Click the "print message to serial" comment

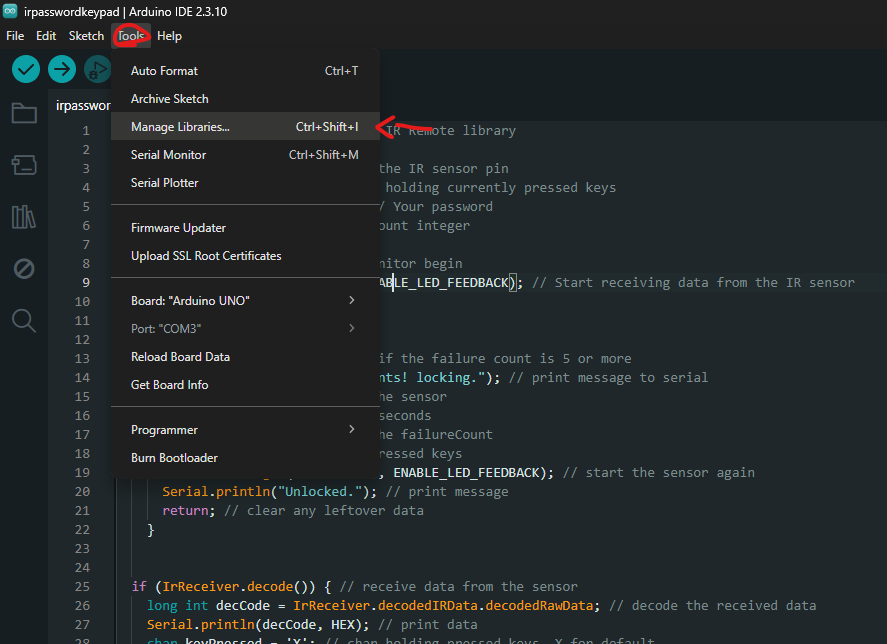click(x=608, y=377)
